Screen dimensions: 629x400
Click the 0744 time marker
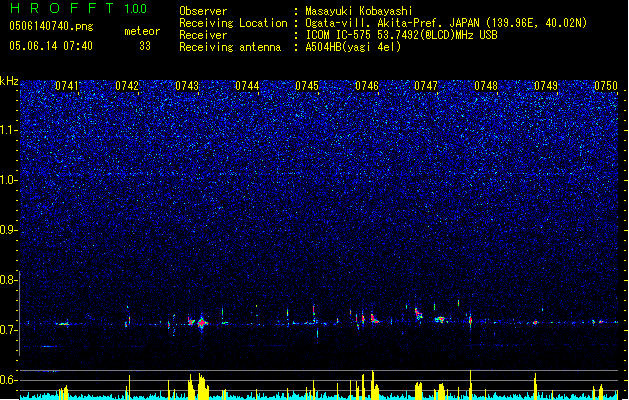point(247,86)
